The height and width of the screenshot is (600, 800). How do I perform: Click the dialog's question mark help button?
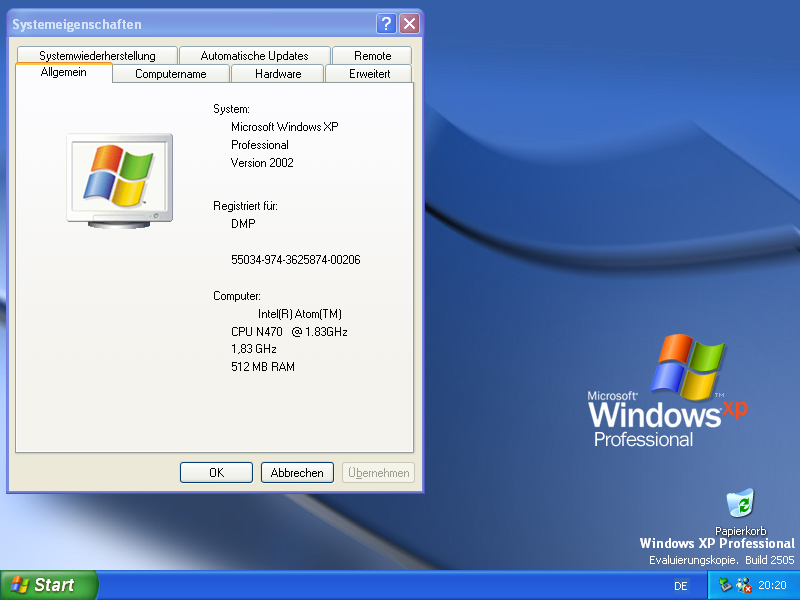tap(386, 23)
